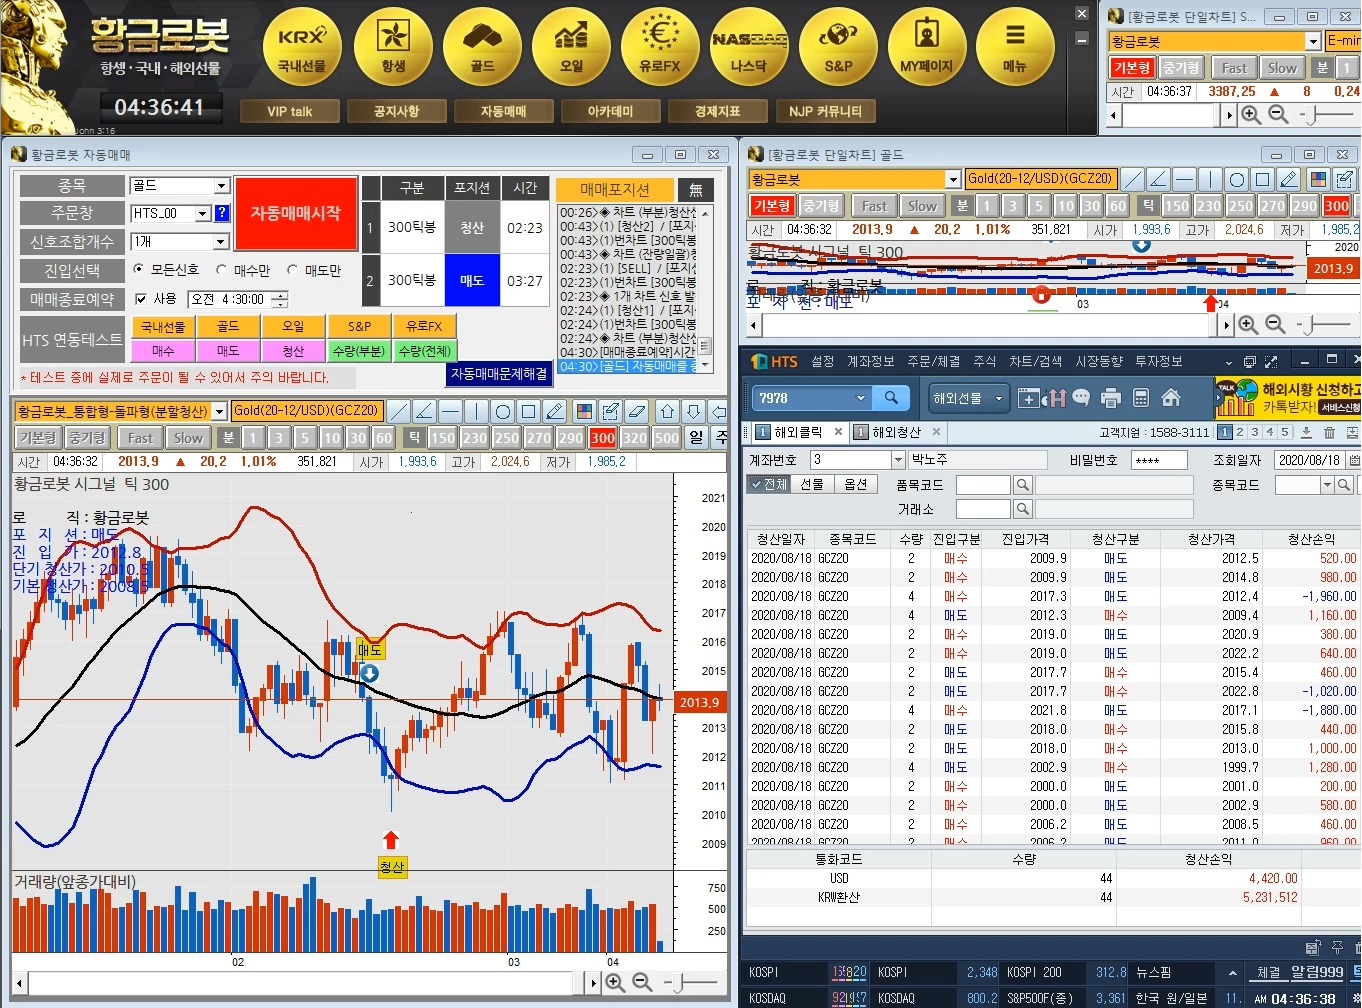Viewport: 1362px width, 1008px height.
Task: Enable 기본형 mode in main chart
Action: (38, 438)
